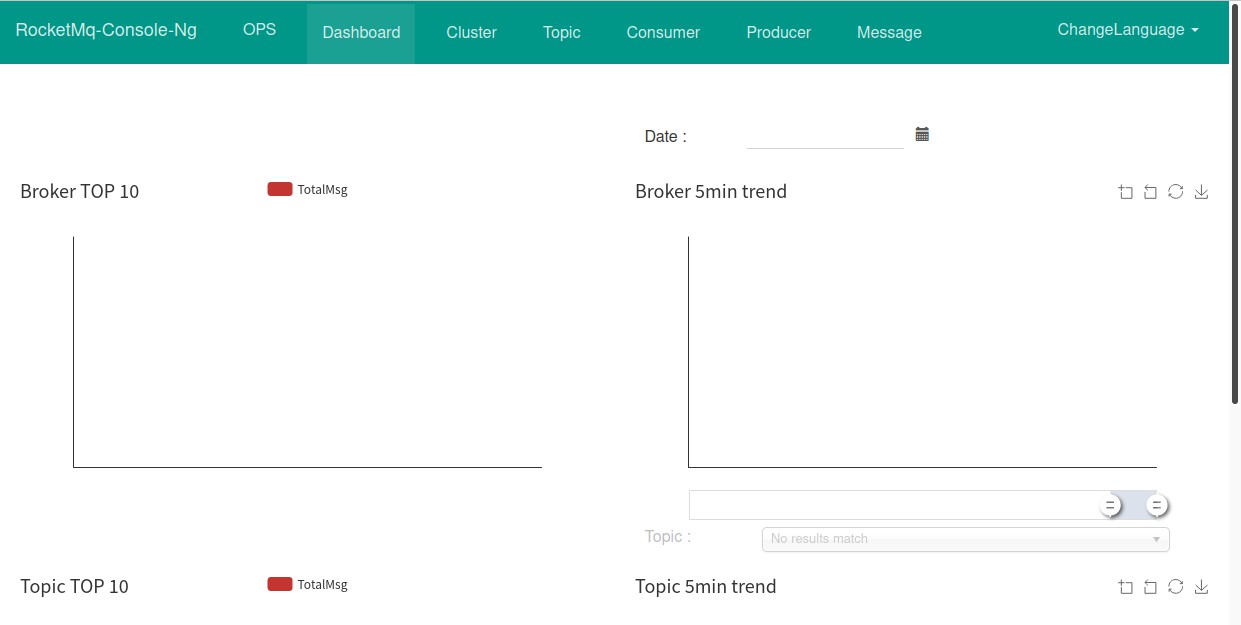Select the Dashboard tab
Viewport: 1241px width, 625px height.
pyautogui.click(x=361, y=33)
